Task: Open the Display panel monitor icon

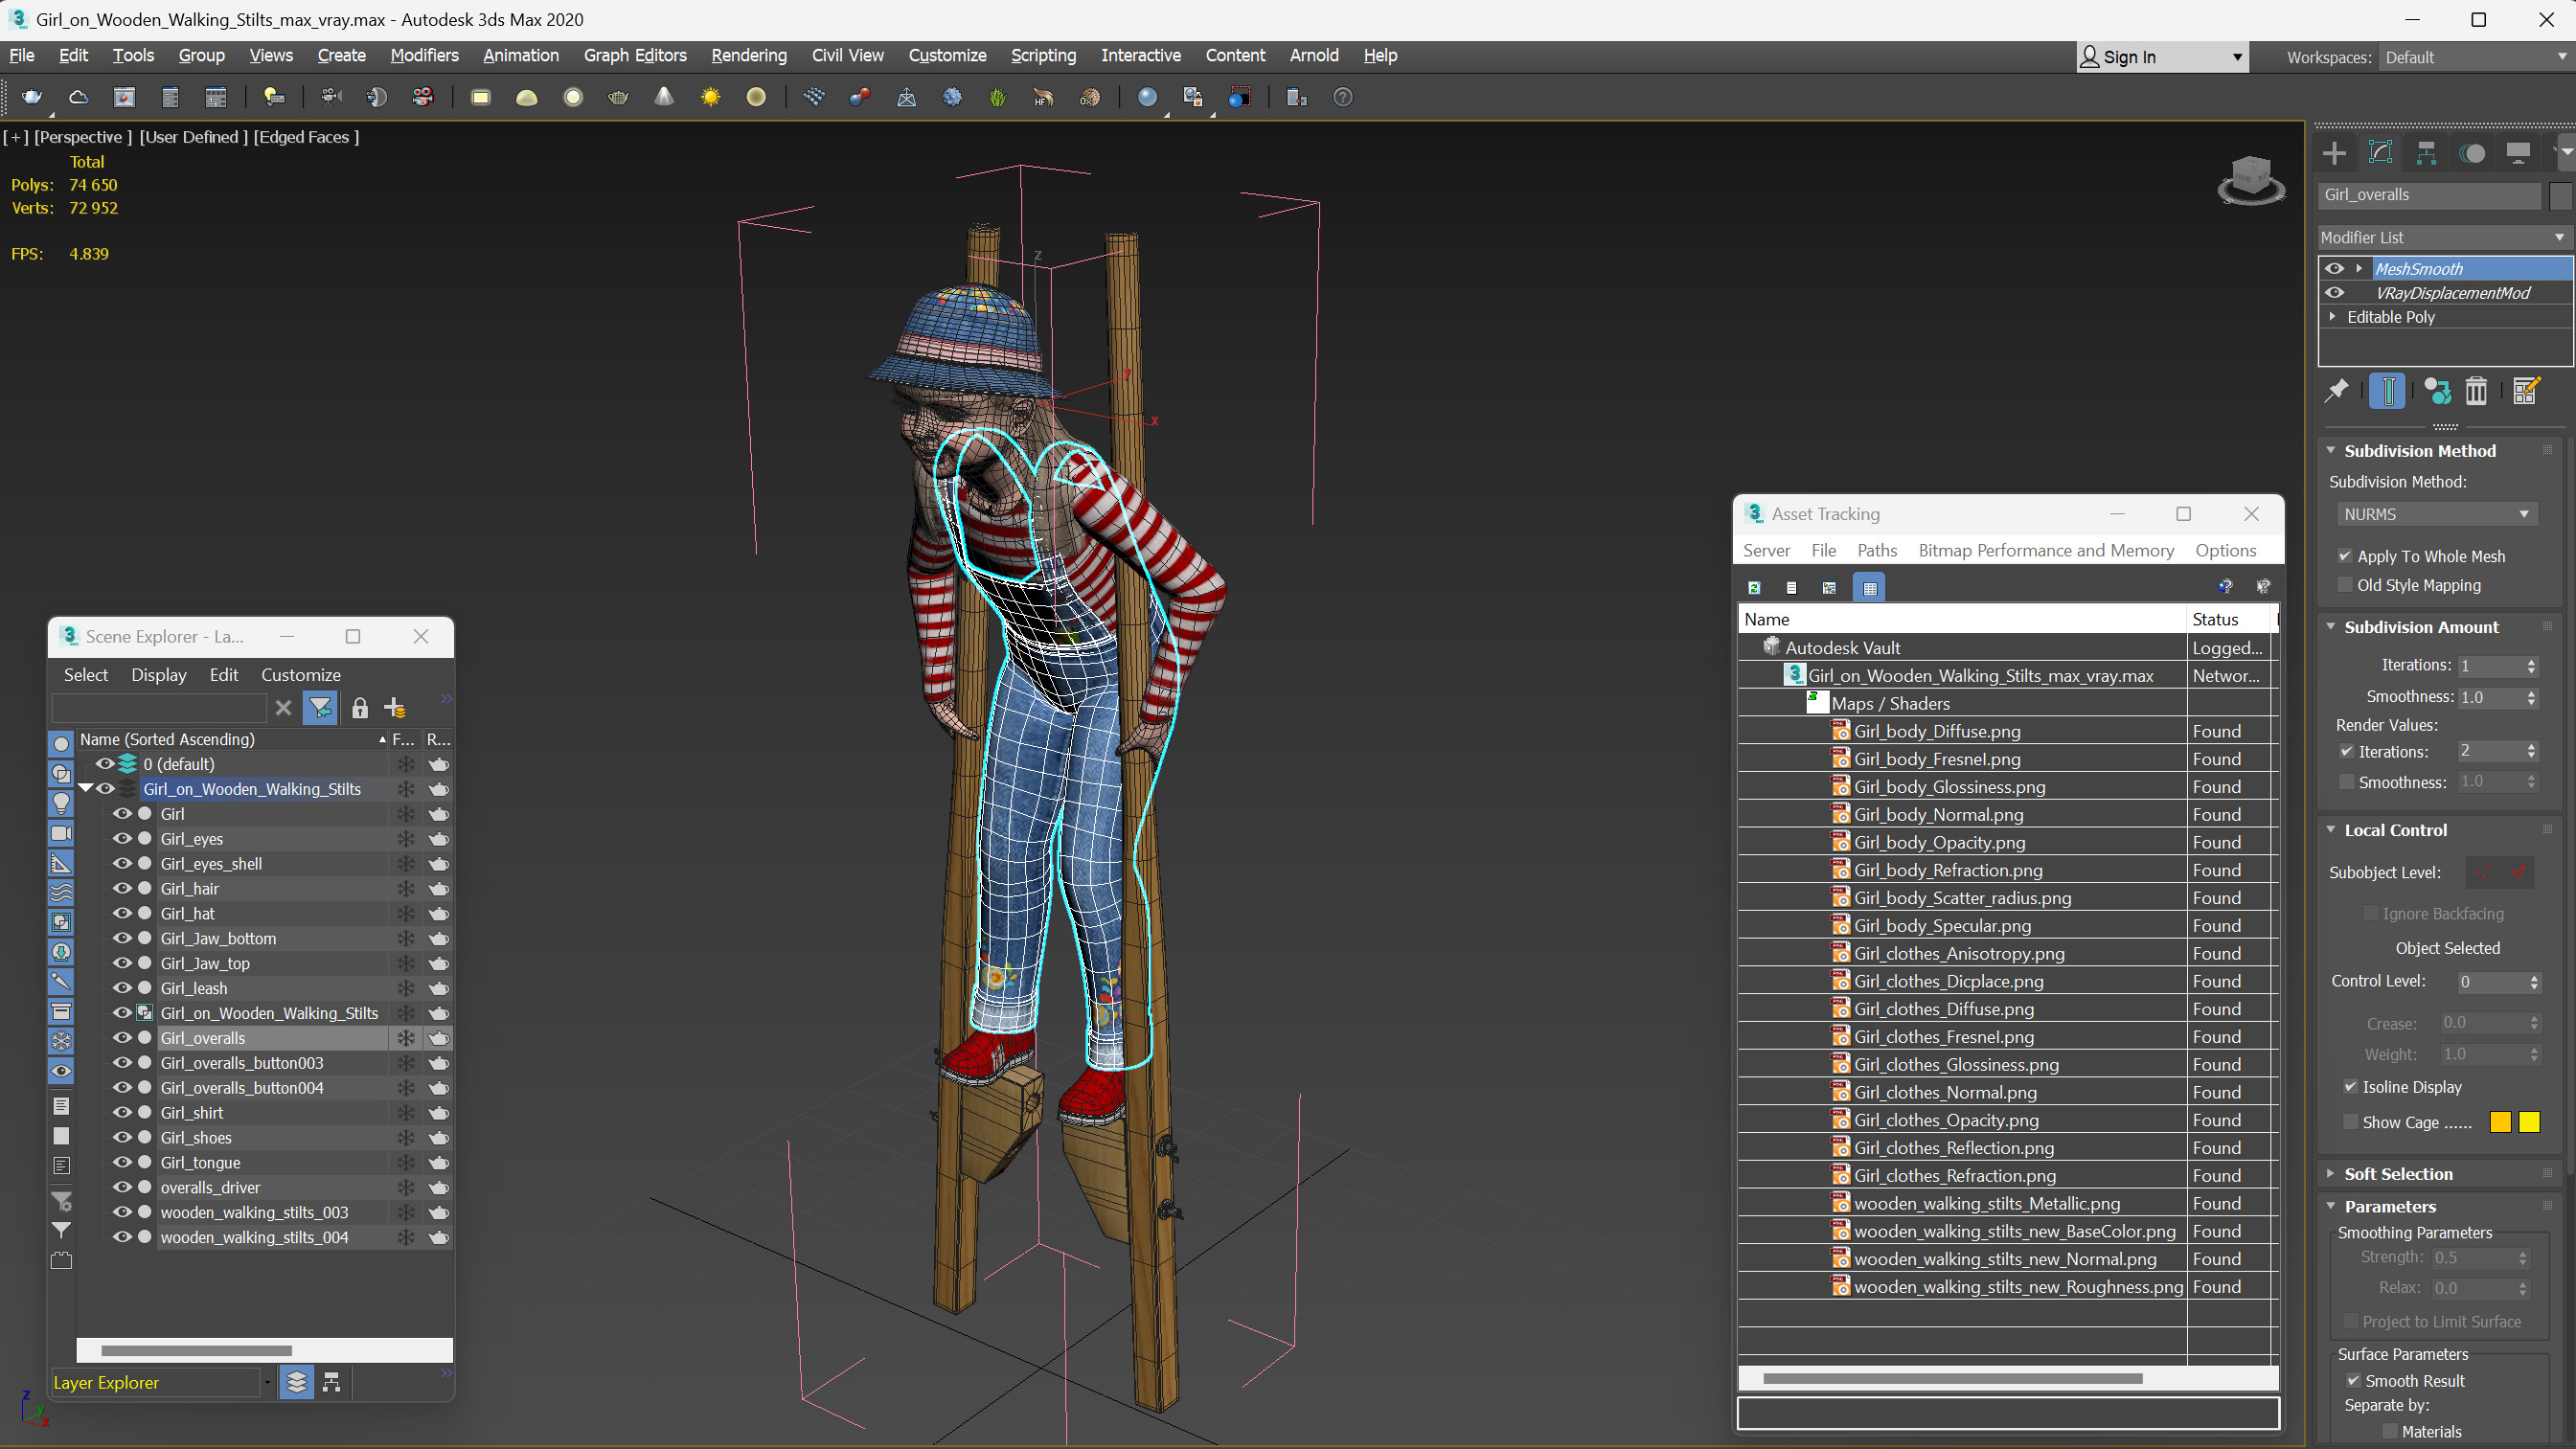Action: click(x=2518, y=153)
